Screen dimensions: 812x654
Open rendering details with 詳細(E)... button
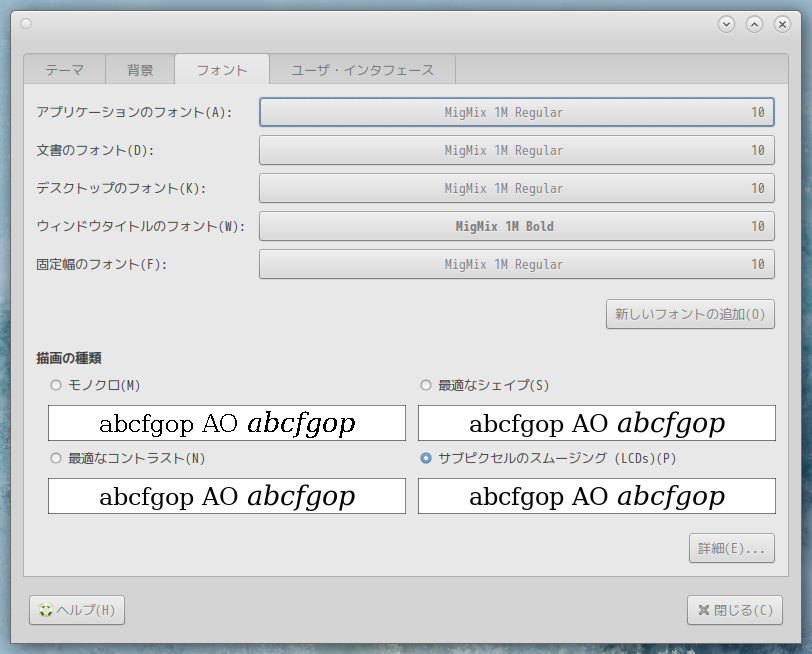click(732, 548)
